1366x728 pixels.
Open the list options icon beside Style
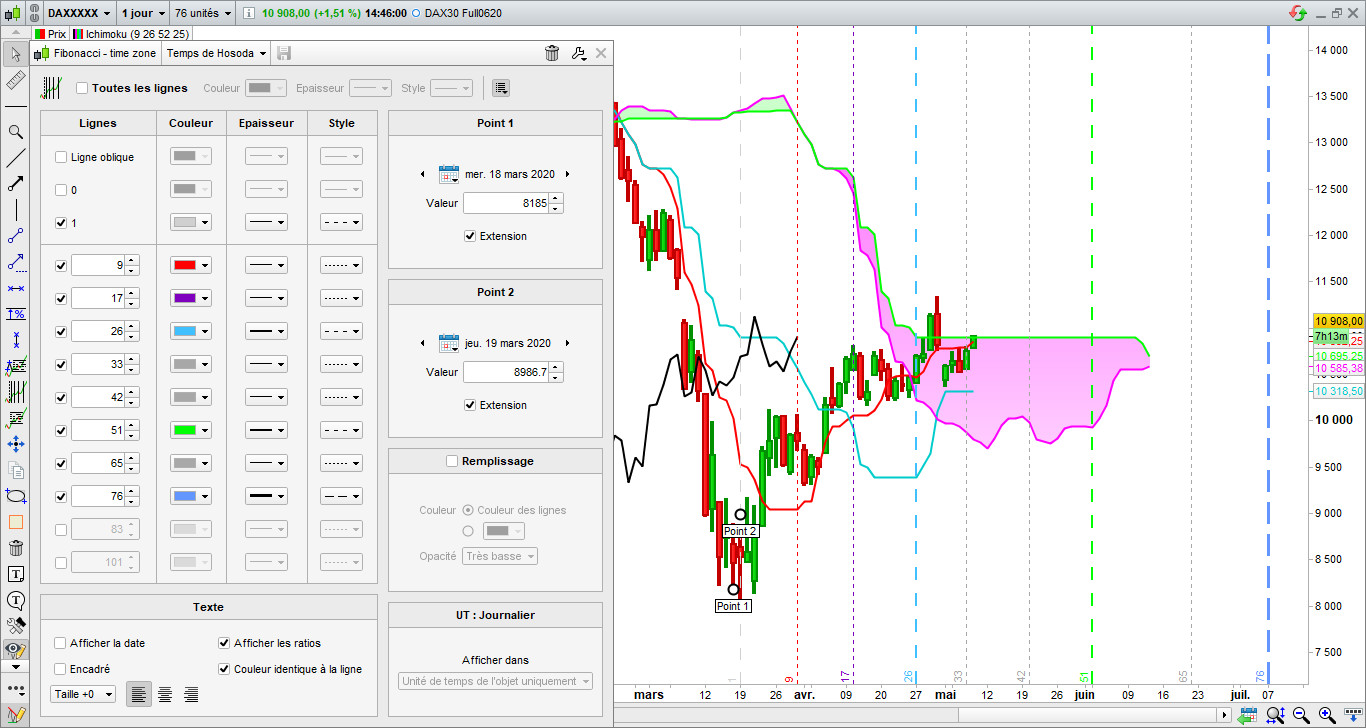coord(501,88)
